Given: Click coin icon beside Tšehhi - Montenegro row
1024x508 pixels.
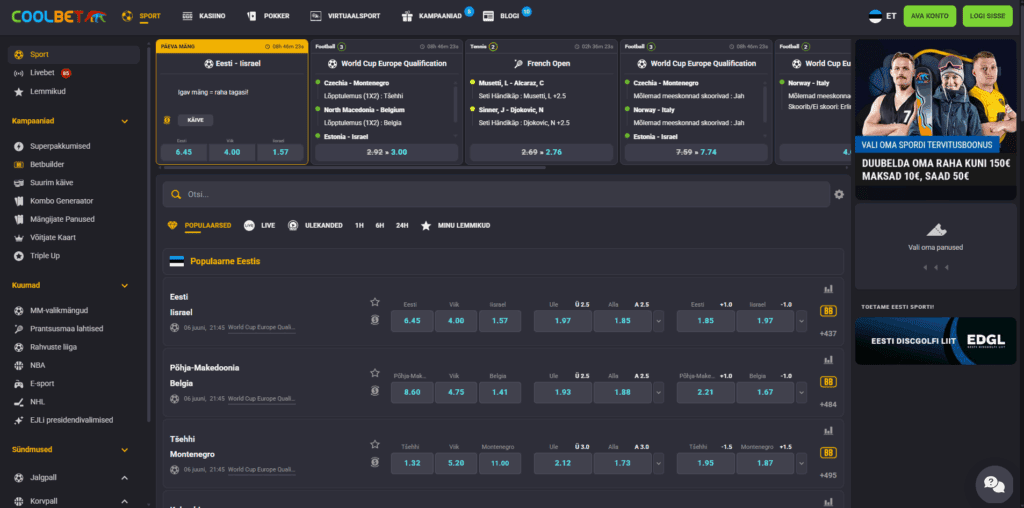Looking at the screenshot, I should click(x=375, y=462).
